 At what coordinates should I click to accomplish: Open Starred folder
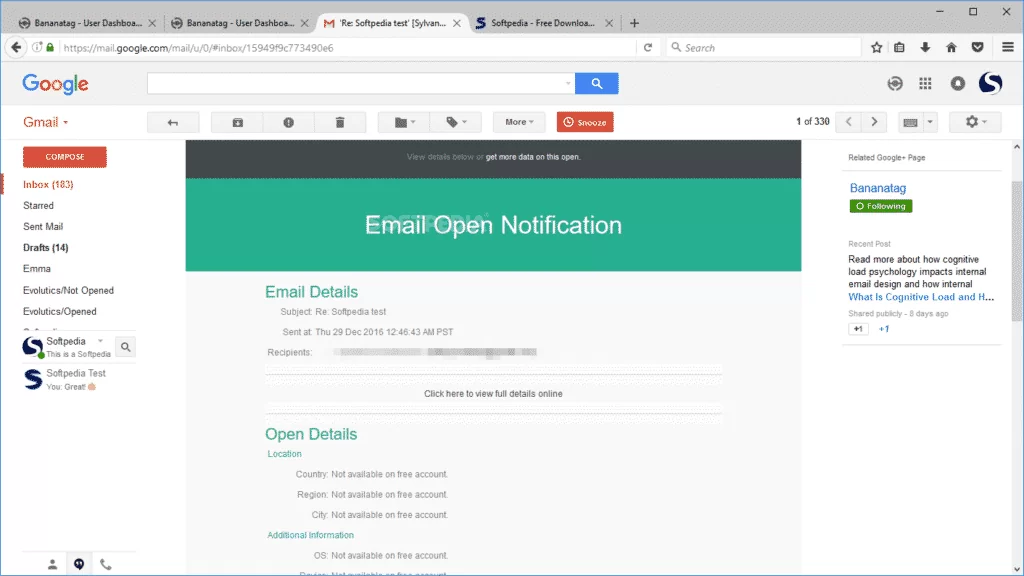point(39,206)
